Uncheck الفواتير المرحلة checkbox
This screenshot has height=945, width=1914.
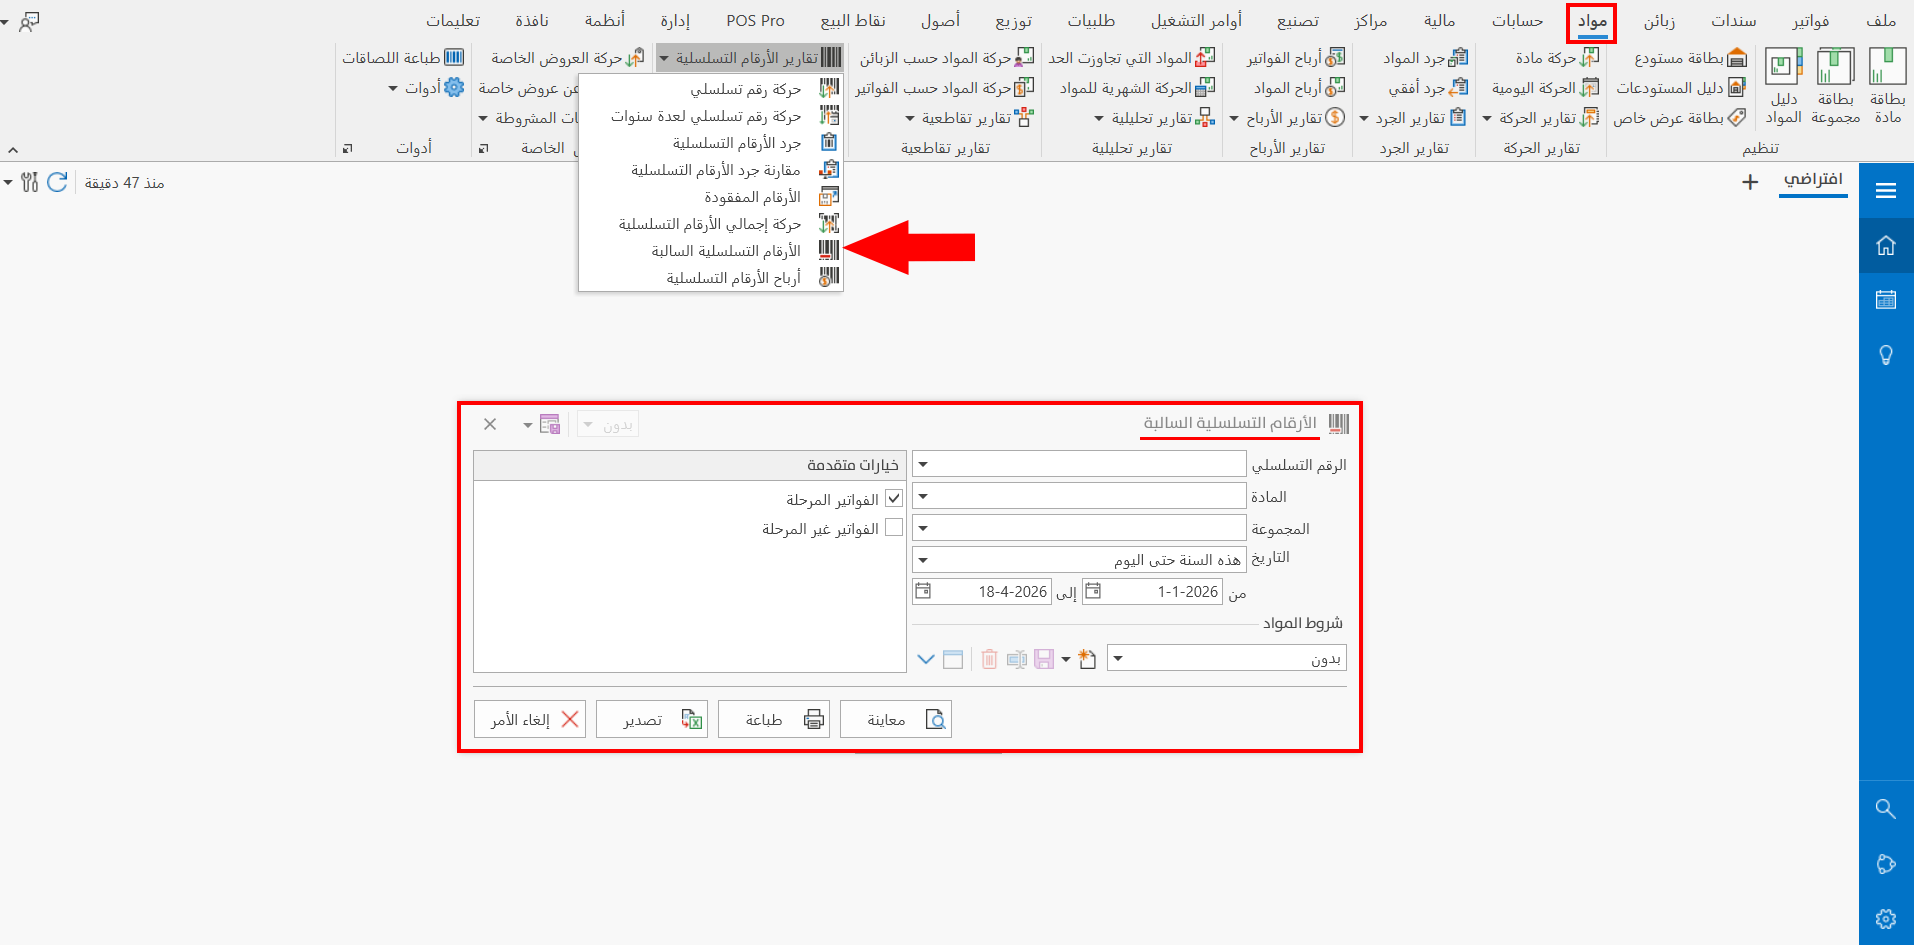tap(894, 498)
